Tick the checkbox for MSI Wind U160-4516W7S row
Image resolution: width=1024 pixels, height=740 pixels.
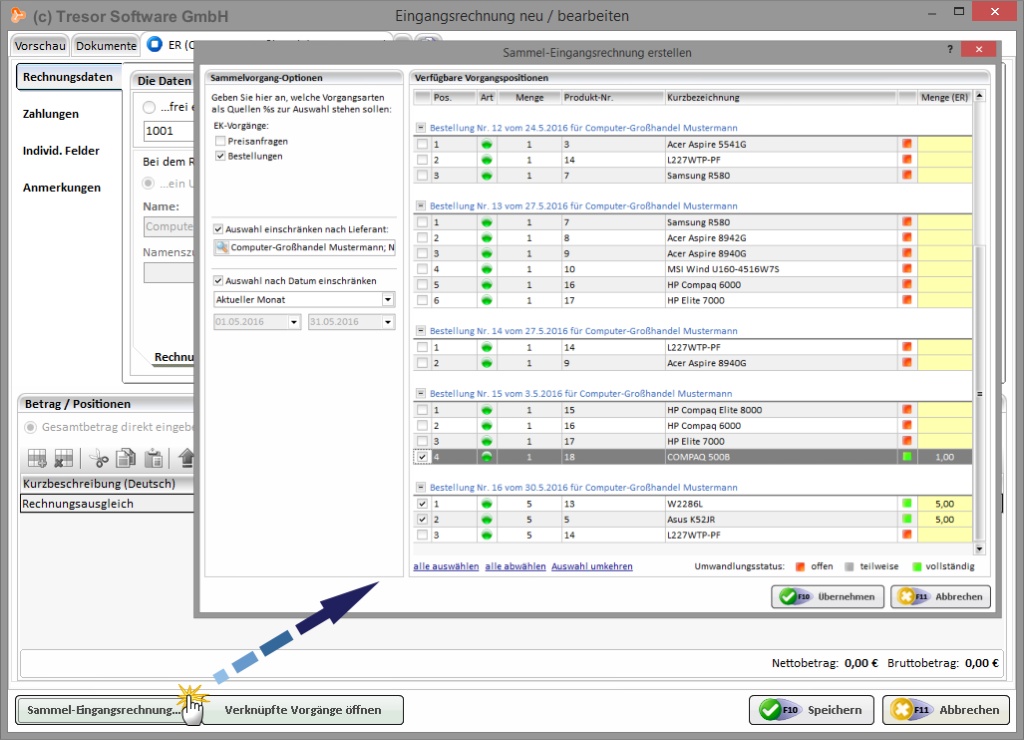pos(422,269)
